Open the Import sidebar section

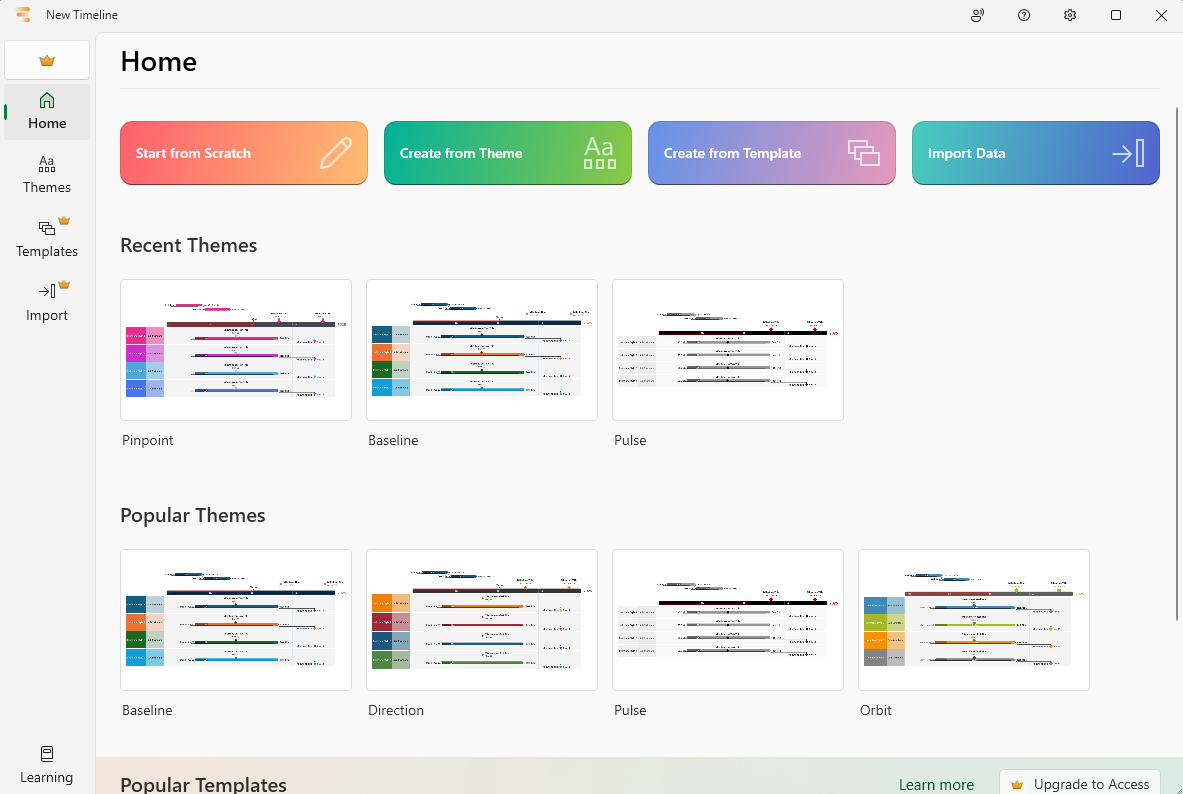[x=47, y=303]
